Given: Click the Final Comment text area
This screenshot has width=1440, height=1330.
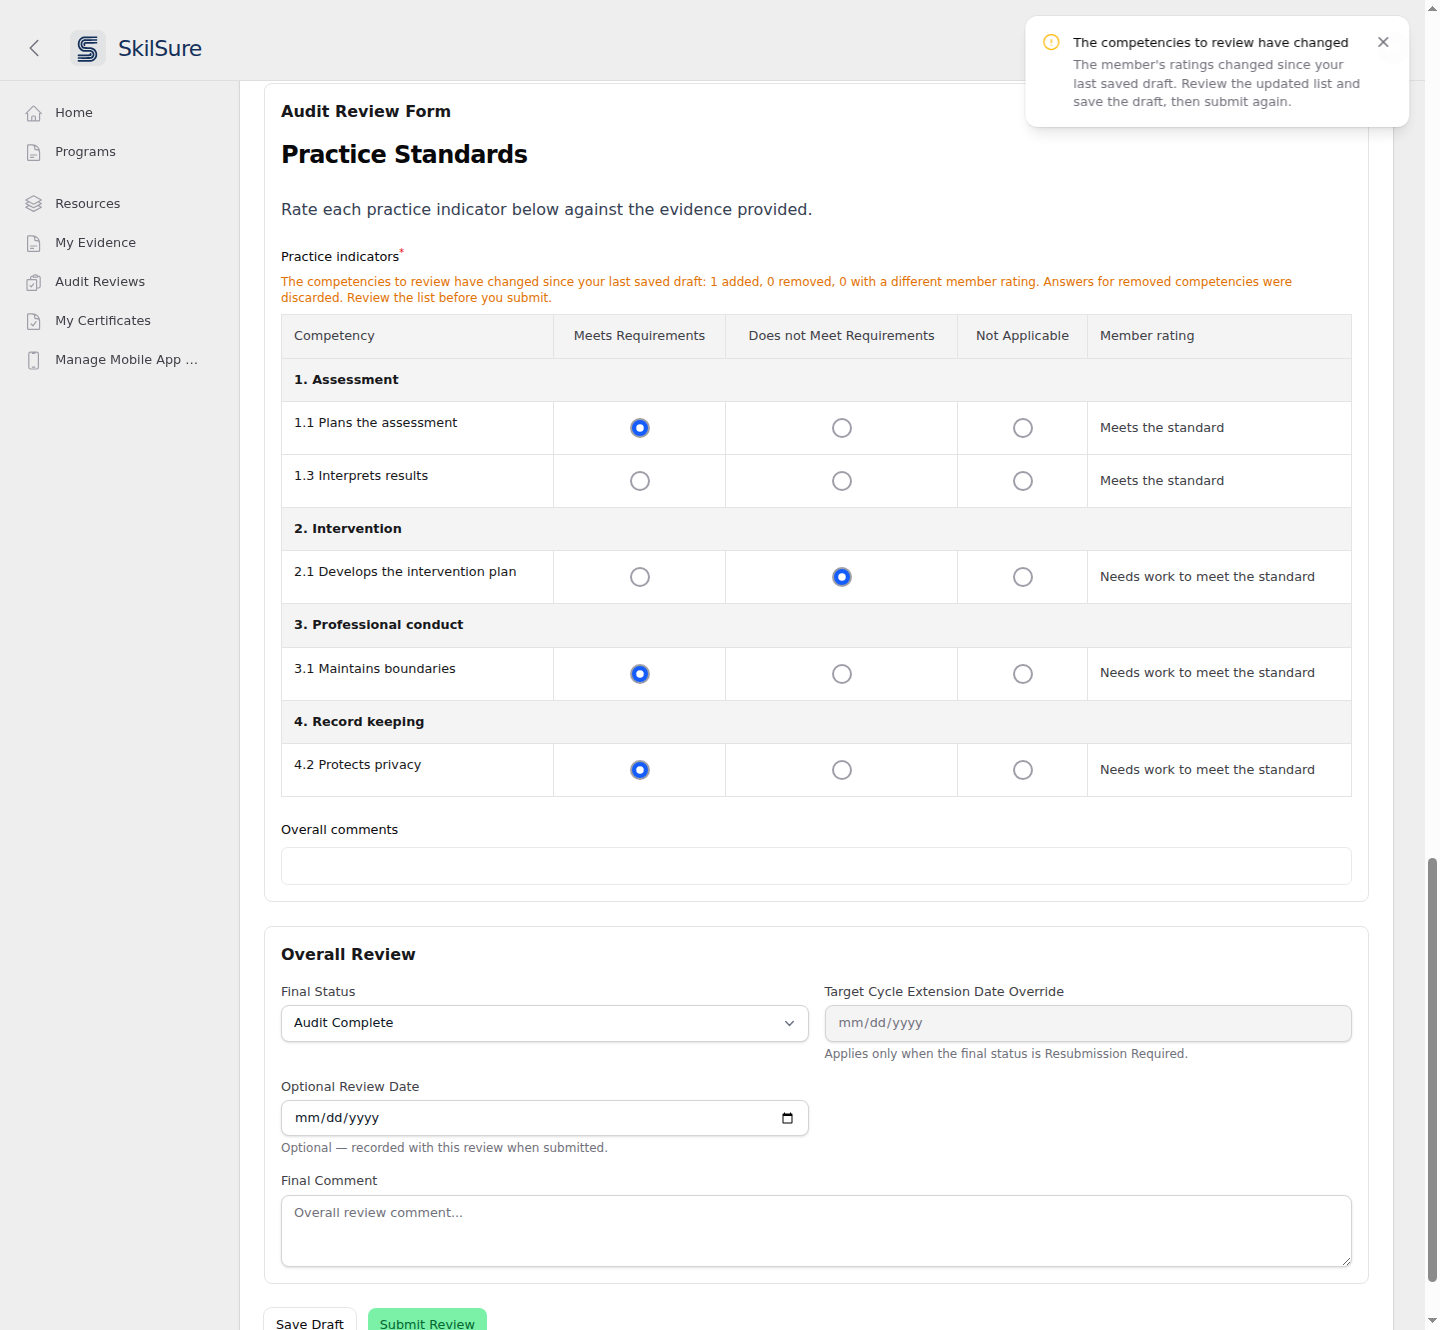Looking at the screenshot, I should click(816, 1231).
